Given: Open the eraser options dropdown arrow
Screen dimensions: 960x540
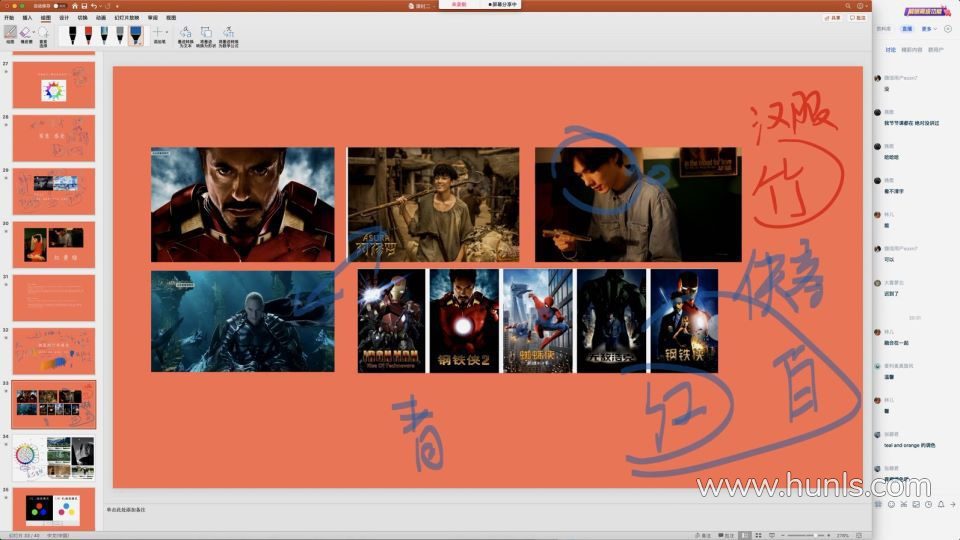Looking at the screenshot, I should click(x=34, y=32).
